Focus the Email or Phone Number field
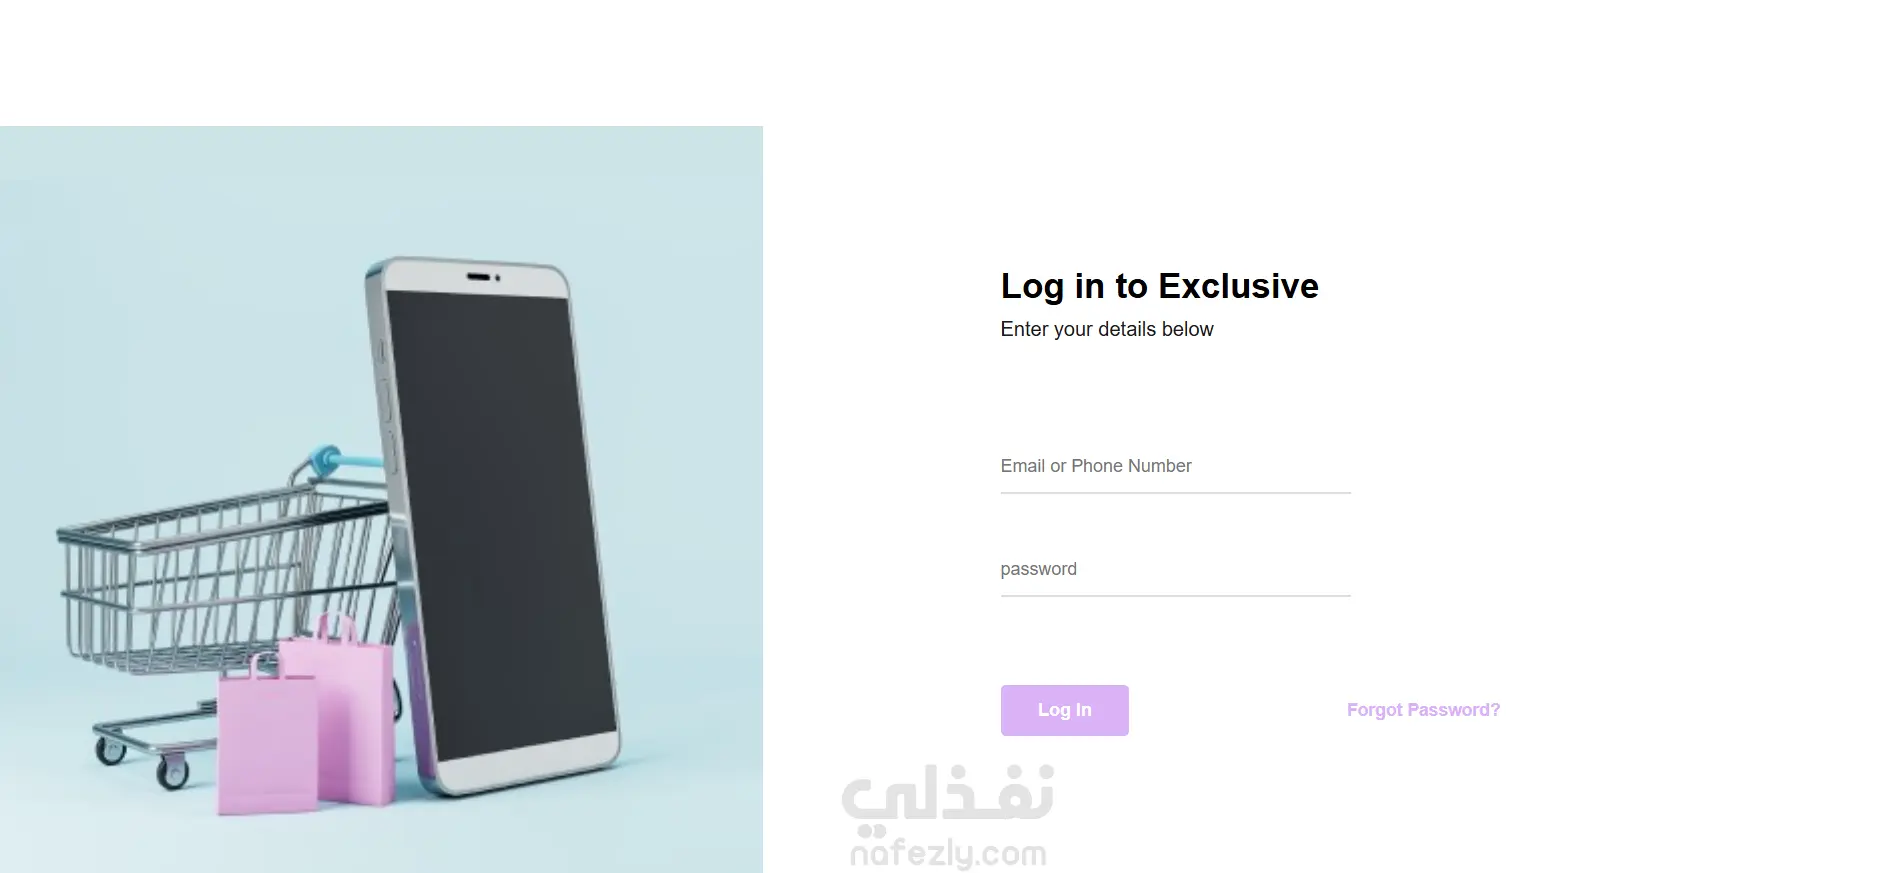The height and width of the screenshot is (873, 1895). 1175,466
